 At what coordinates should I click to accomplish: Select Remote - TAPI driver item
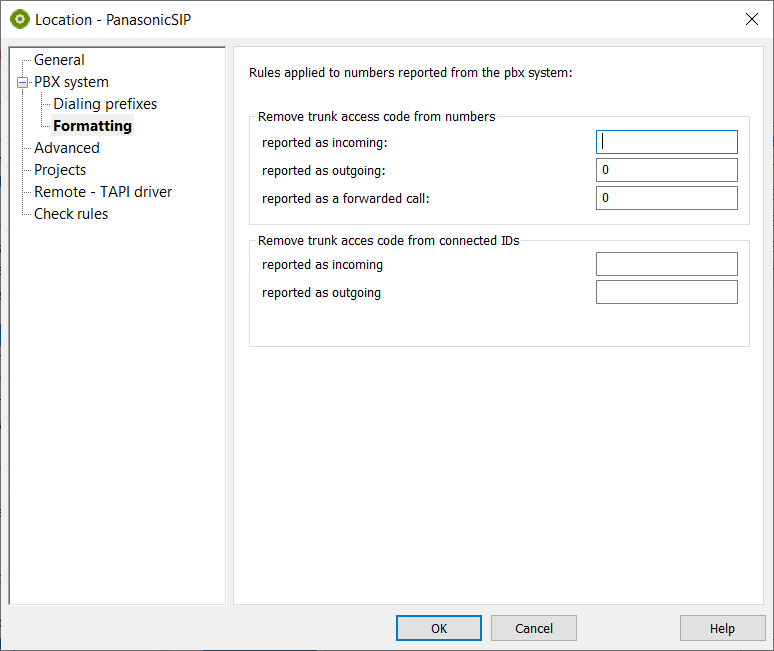[x=103, y=192]
